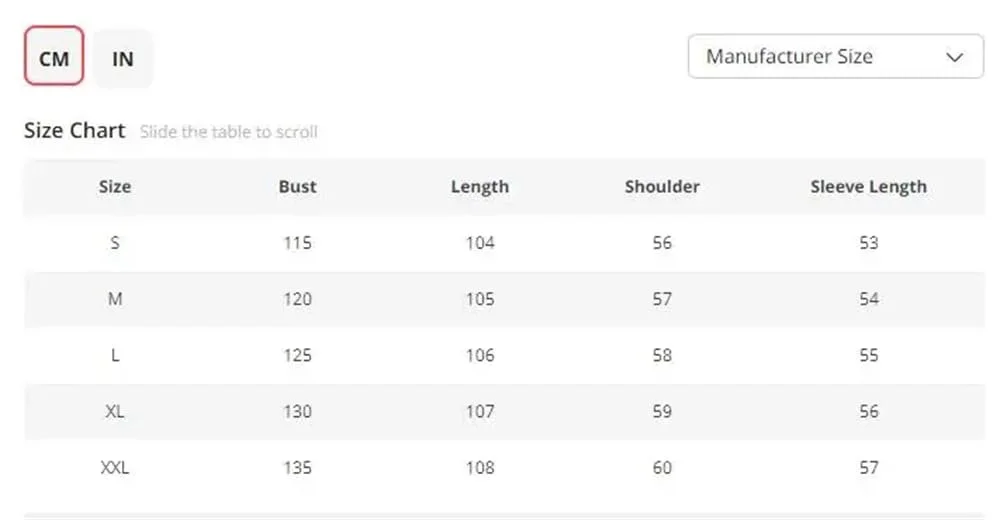
Task: Click the Shoulder column header
Action: pos(662,187)
